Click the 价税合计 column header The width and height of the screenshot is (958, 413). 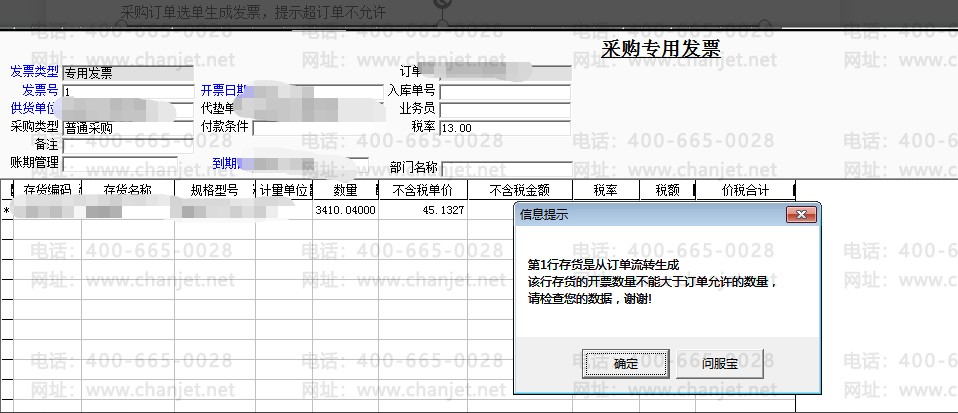745,190
